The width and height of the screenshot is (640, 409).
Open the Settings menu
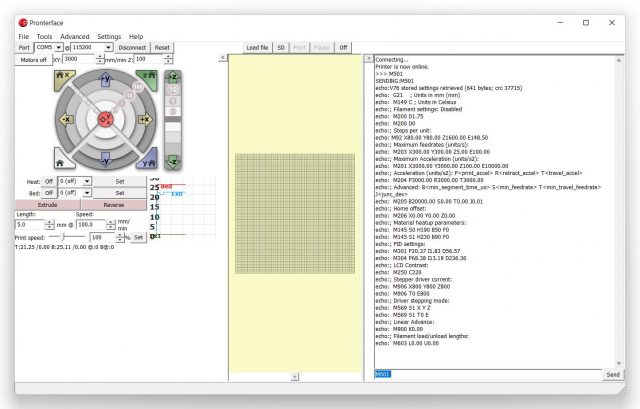point(109,36)
